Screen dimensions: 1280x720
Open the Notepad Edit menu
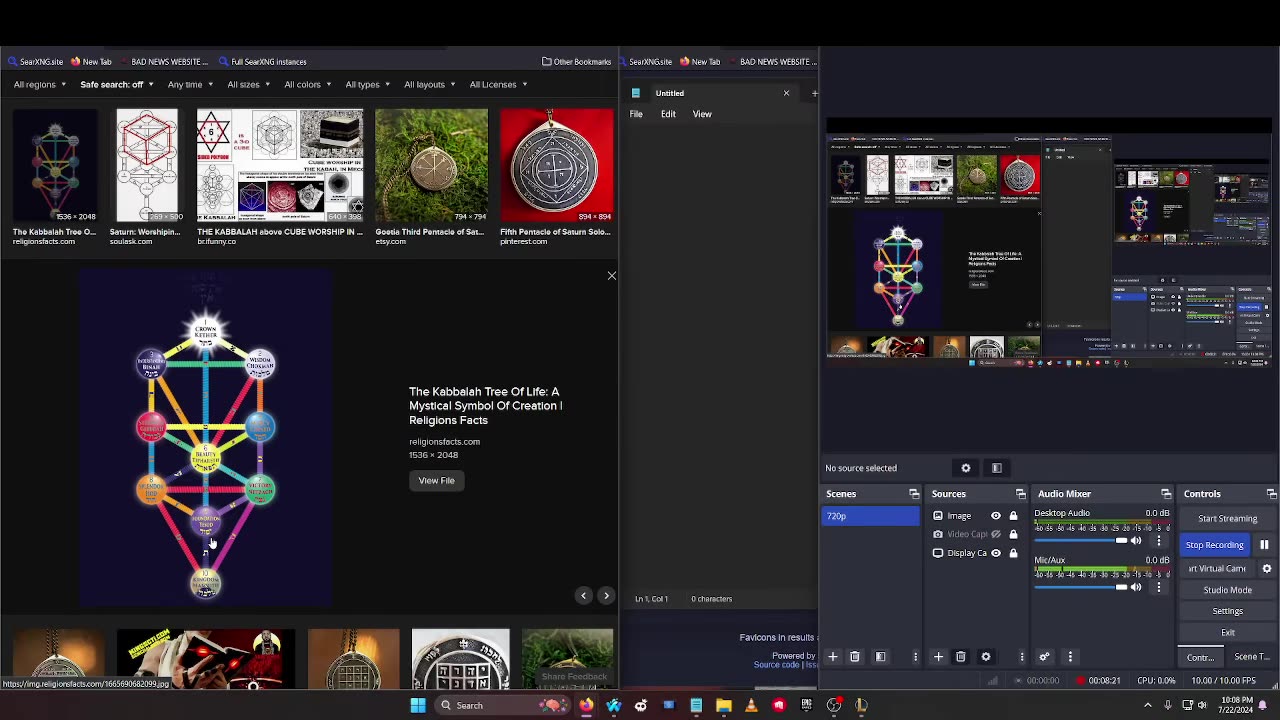pyautogui.click(x=668, y=114)
